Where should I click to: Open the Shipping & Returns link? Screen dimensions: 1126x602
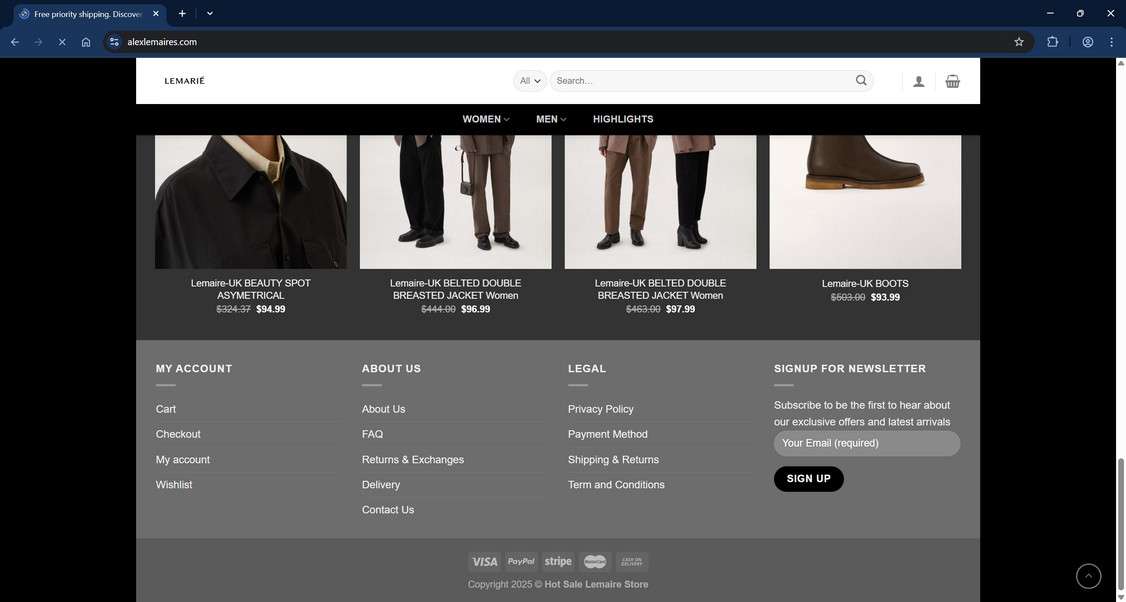tap(613, 460)
